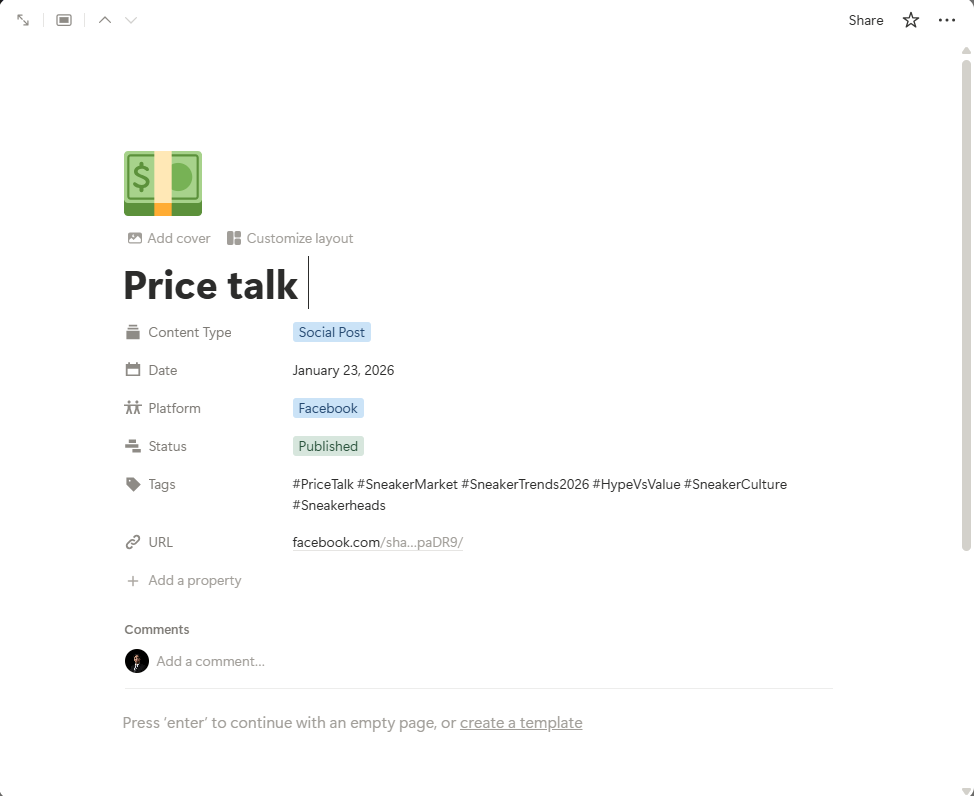Go to next page with down chevron
Screen dimensions: 974x796
tap(131, 20)
